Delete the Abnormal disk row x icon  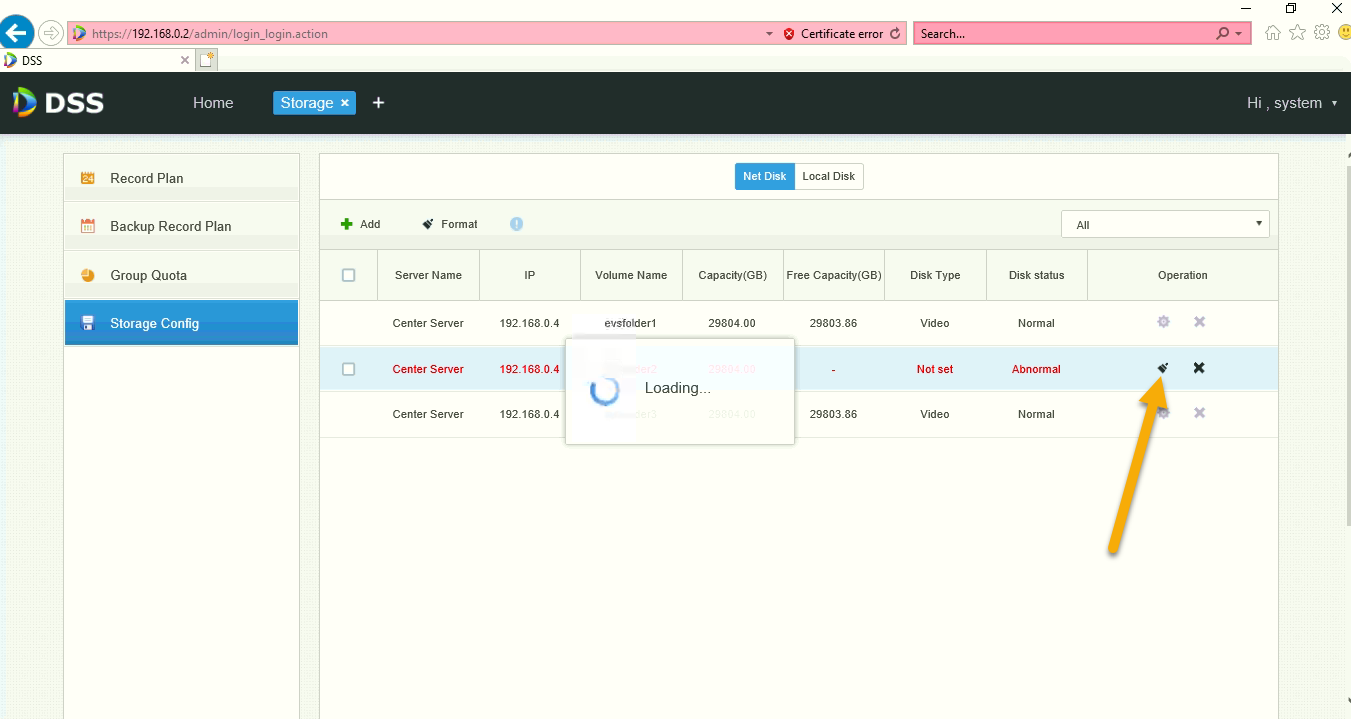[x=1199, y=368]
